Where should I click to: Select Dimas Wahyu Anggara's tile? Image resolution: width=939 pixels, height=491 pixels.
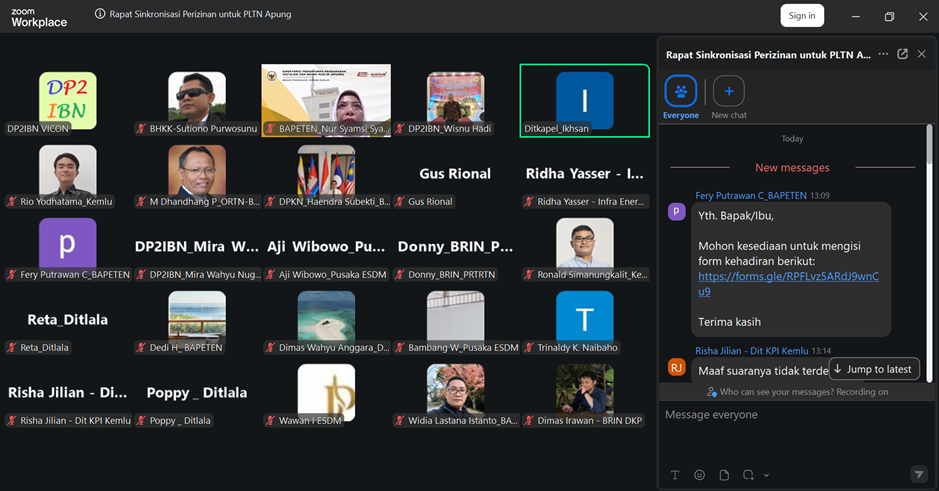click(x=326, y=320)
